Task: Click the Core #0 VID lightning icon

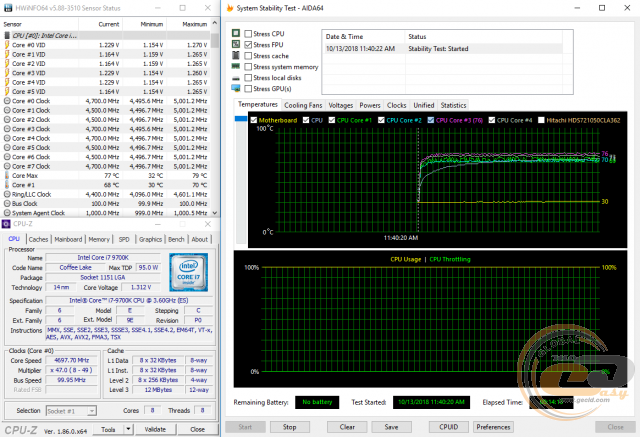Action: click(x=7, y=45)
